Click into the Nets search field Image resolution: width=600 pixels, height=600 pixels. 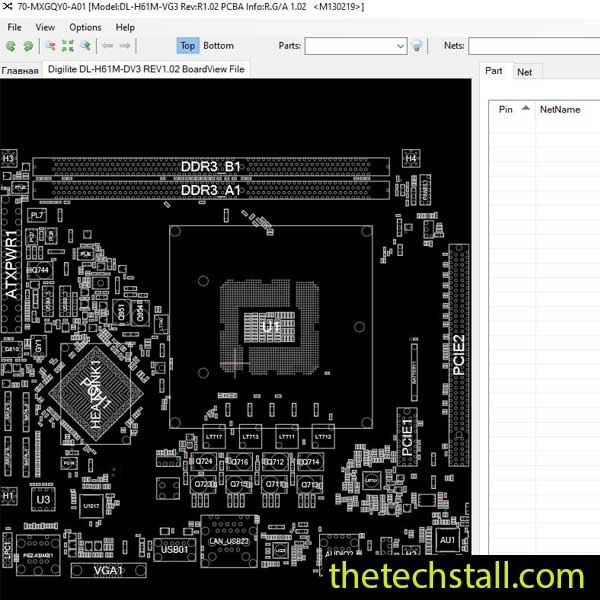pos(534,46)
